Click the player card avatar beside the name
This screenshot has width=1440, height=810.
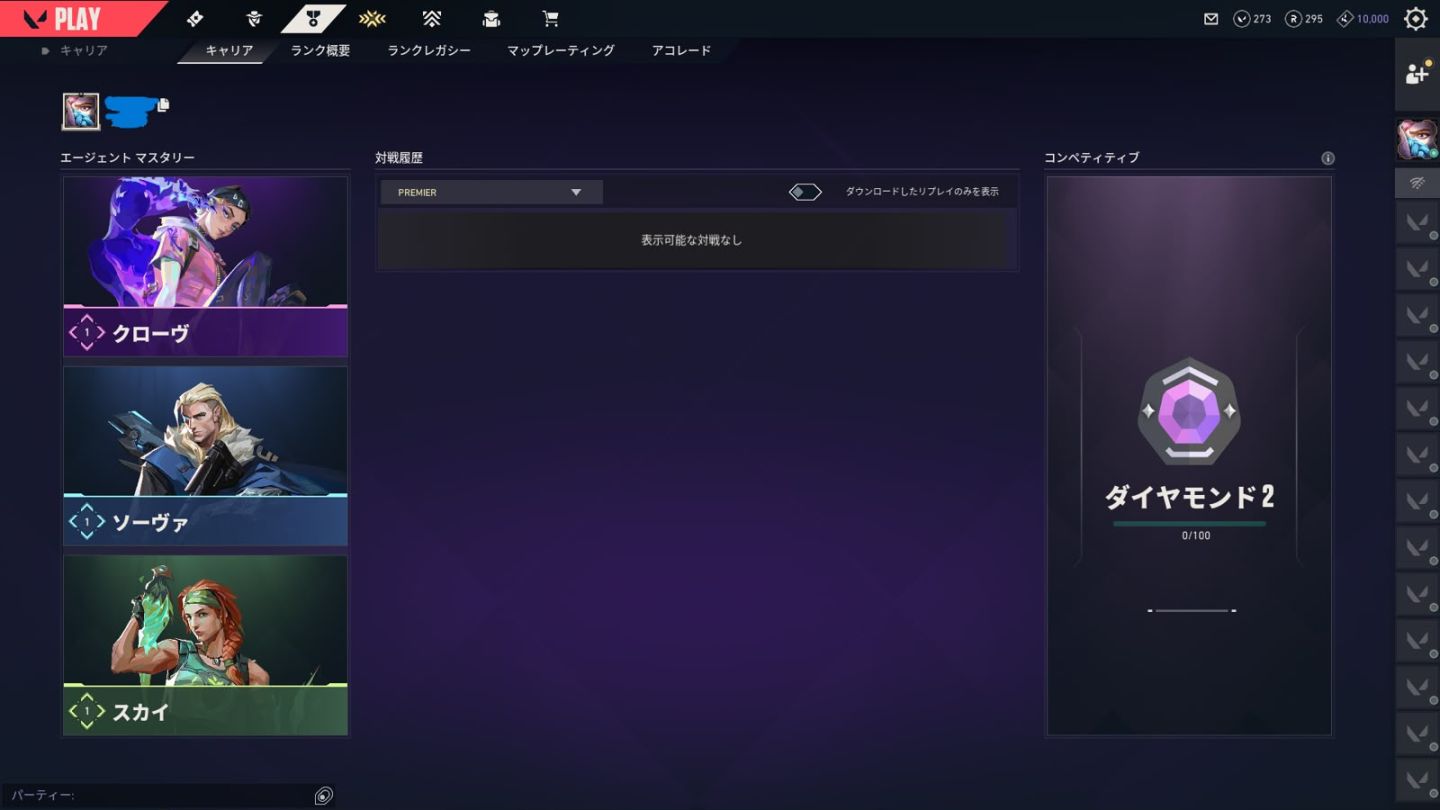(81, 111)
